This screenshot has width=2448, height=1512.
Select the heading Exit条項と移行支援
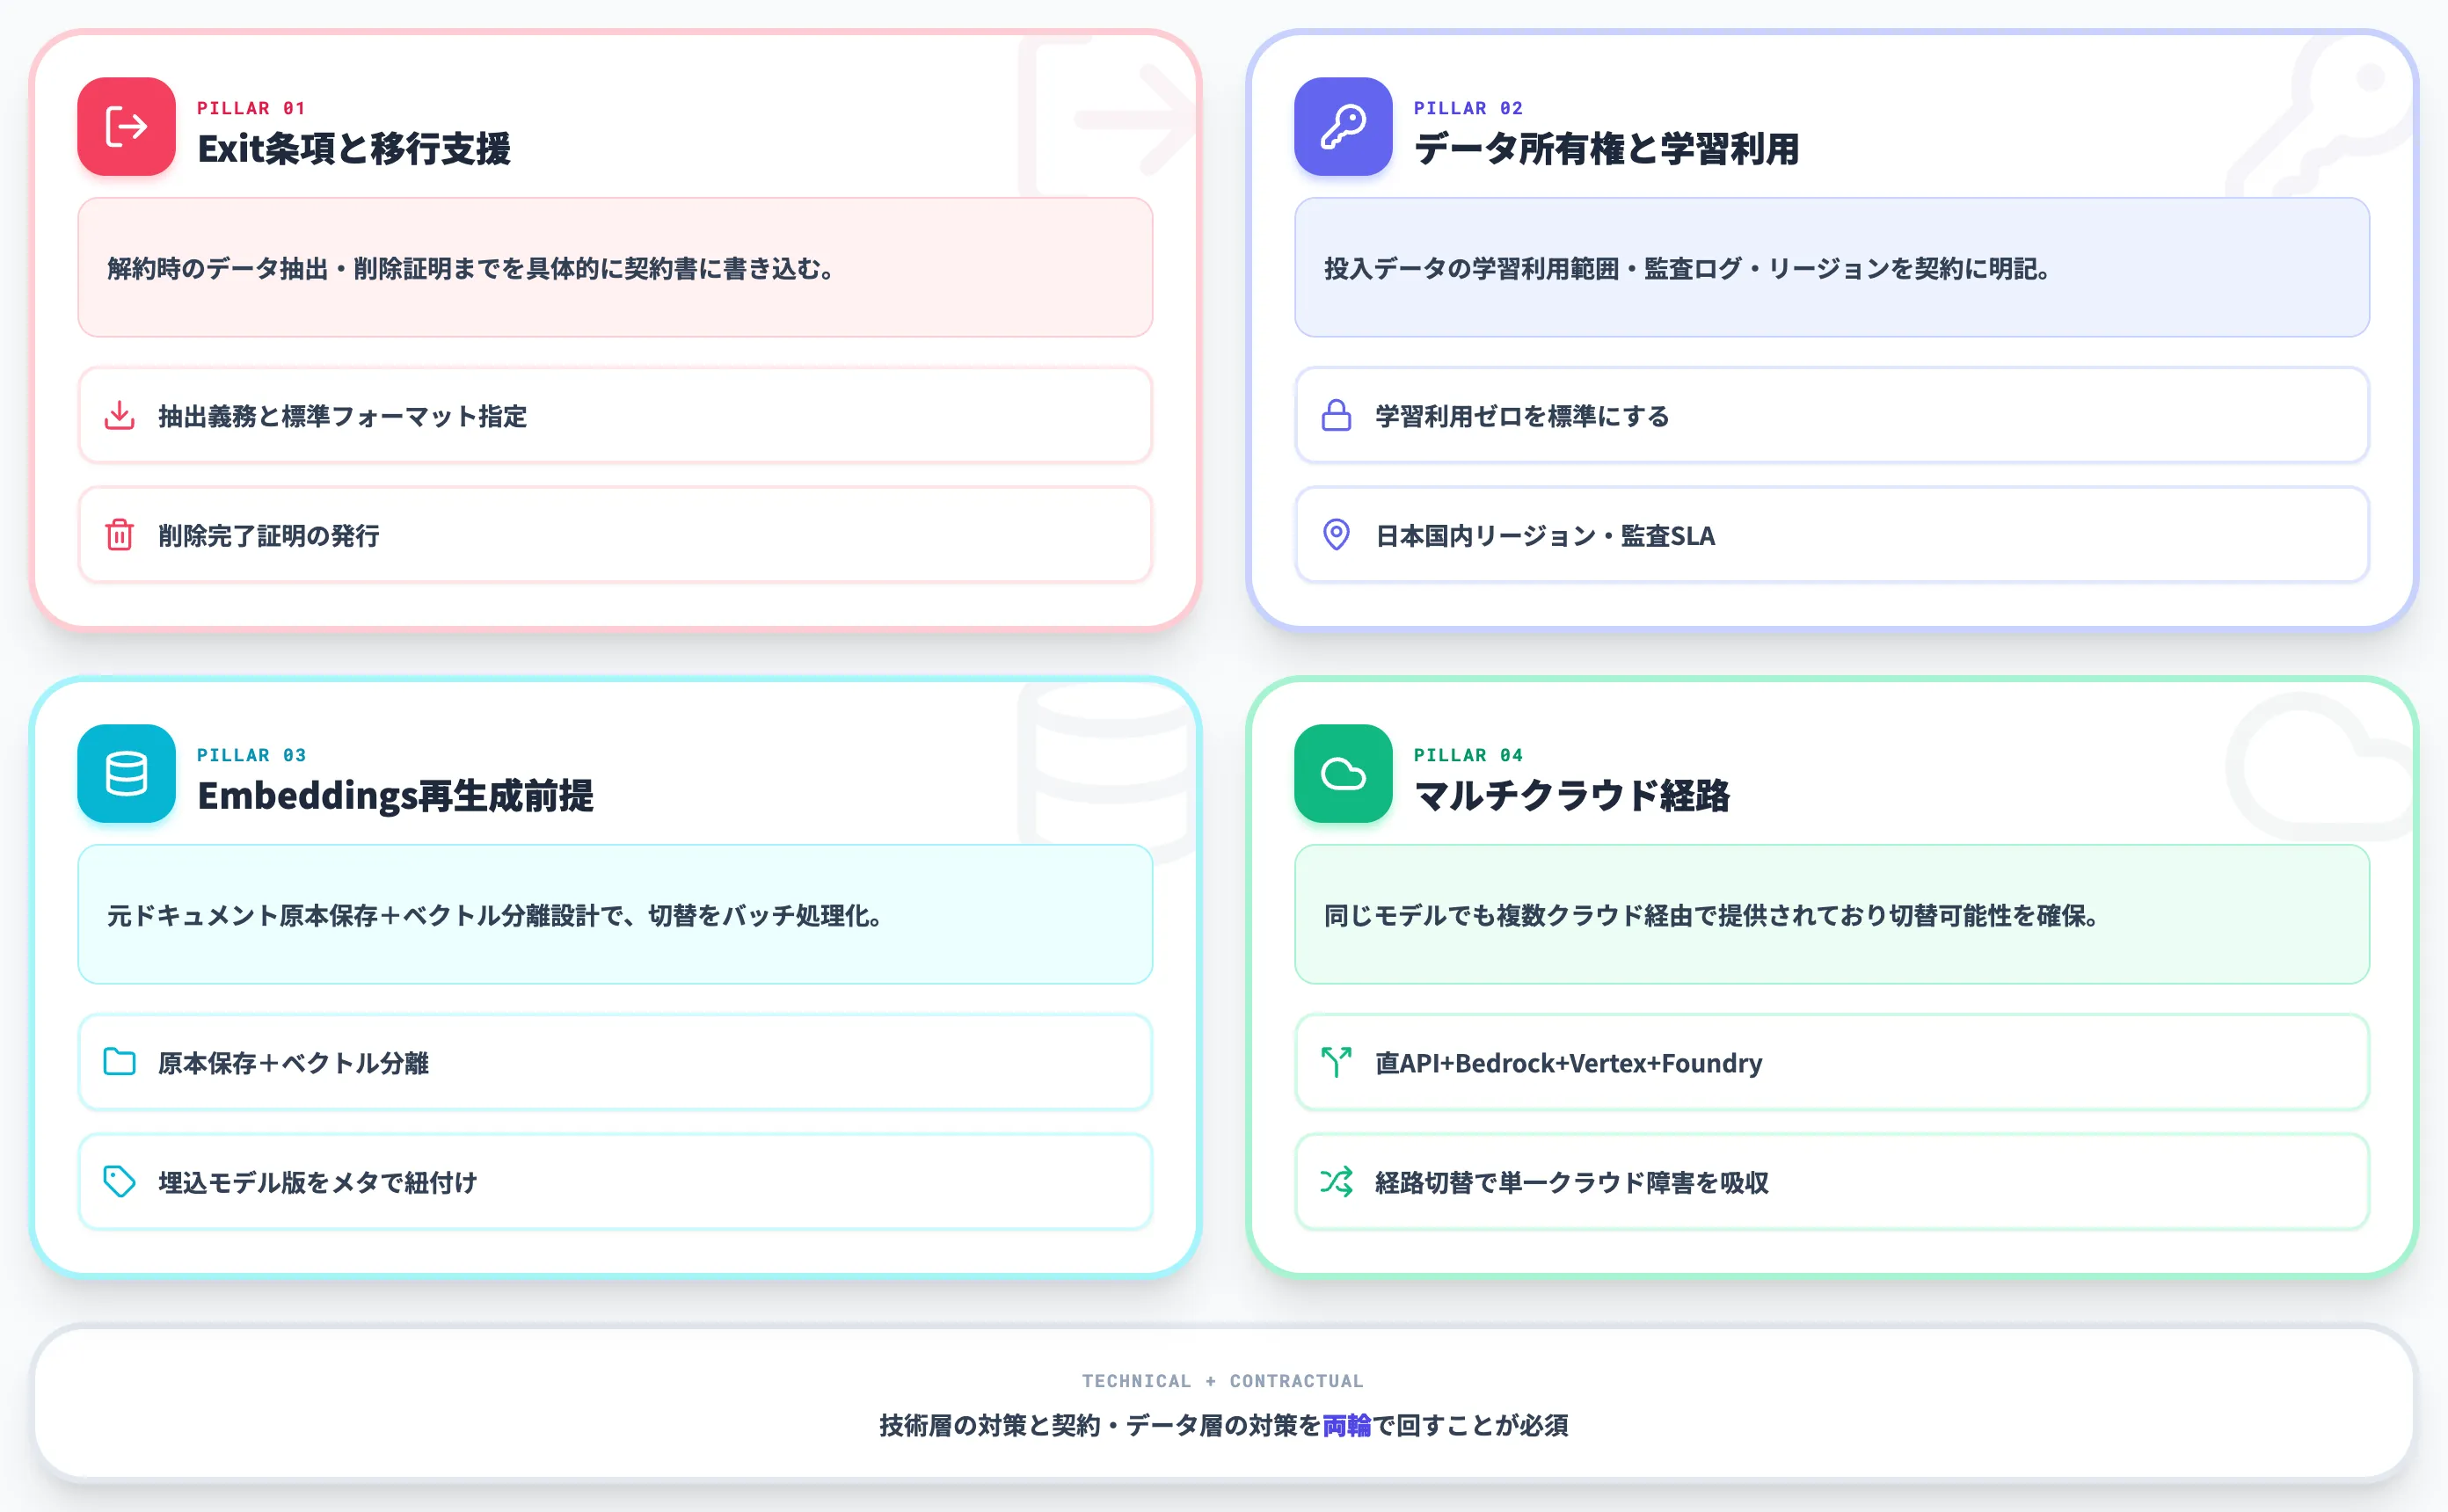[354, 149]
